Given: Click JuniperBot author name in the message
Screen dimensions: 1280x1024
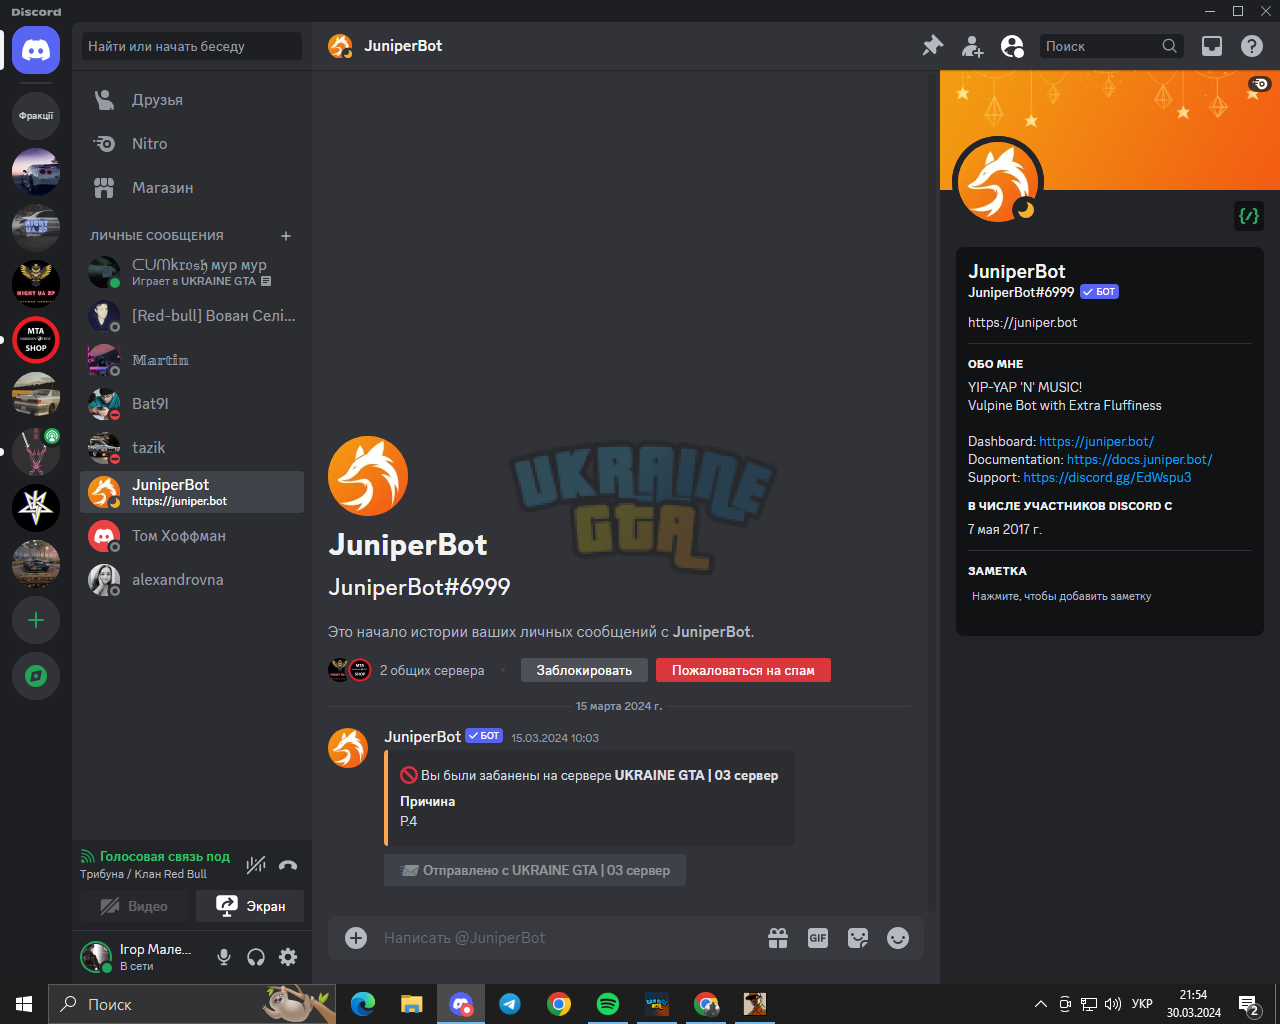Looking at the screenshot, I should coord(422,737).
